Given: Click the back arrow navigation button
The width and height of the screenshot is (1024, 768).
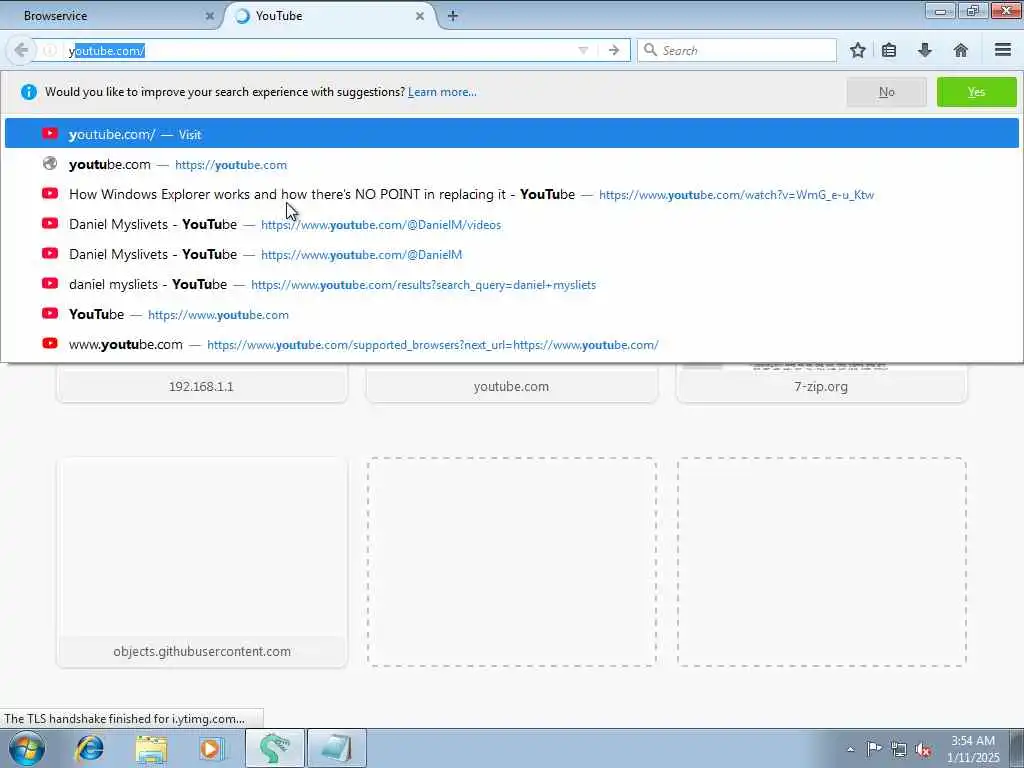Looking at the screenshot, I should click(21, 50).
